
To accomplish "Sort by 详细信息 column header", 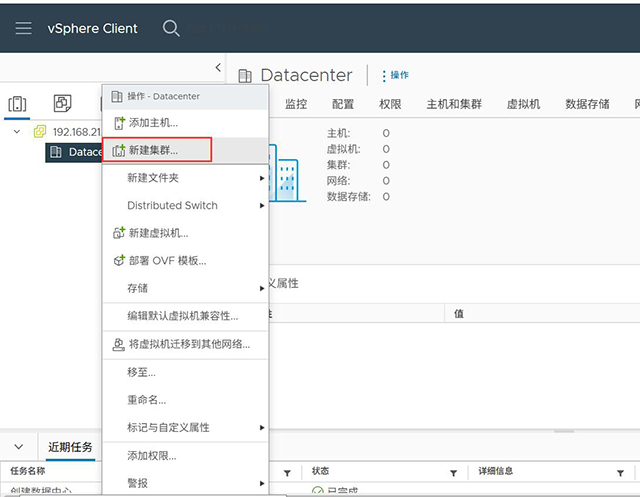I will [496, 471].
